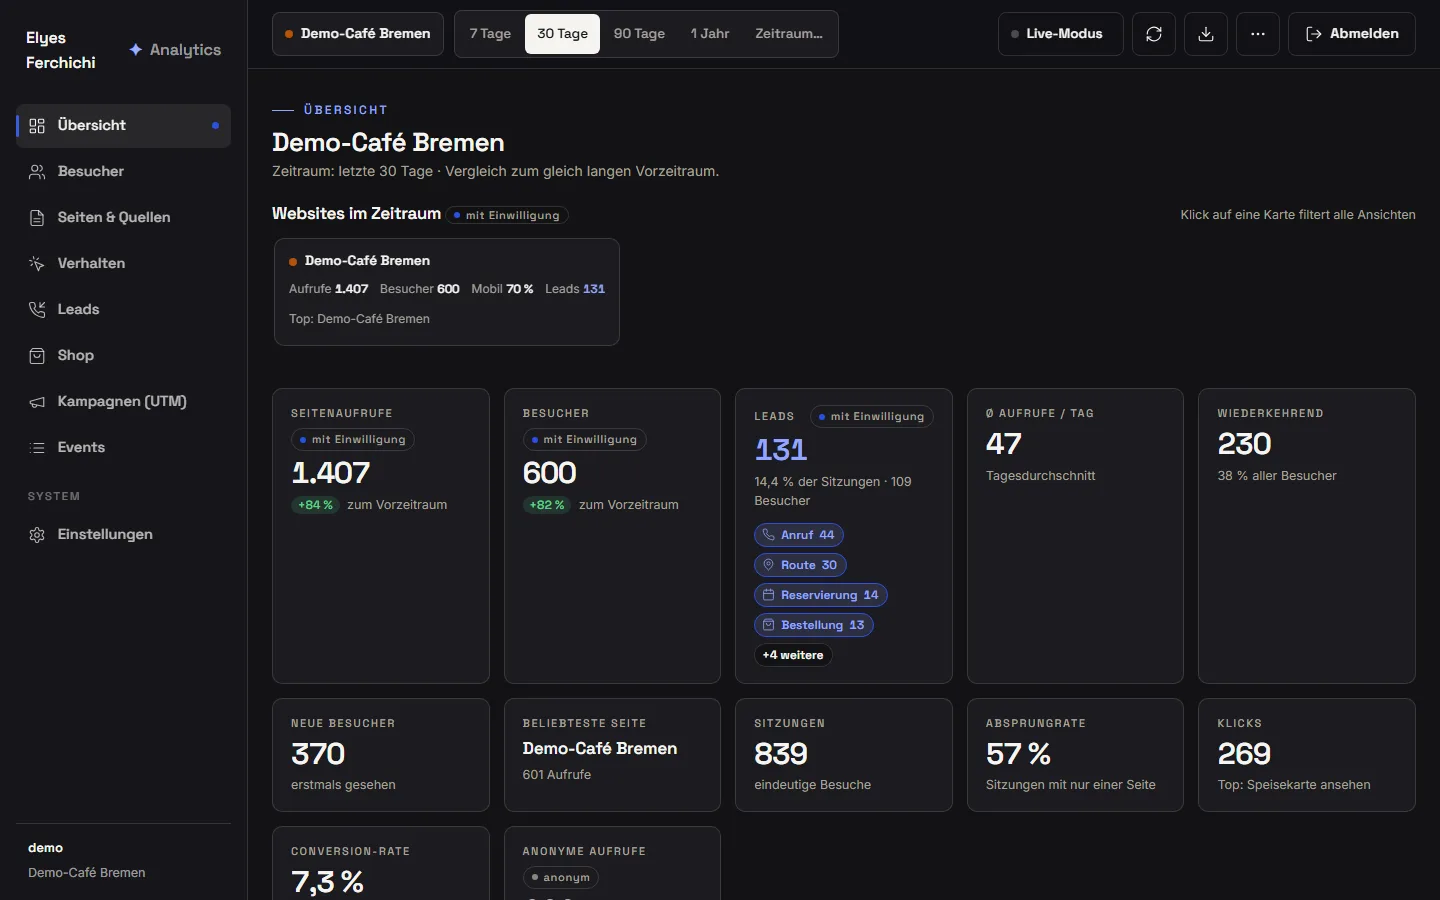Click the Anruf 44 lead chip
The width and height of the screenshot is (1440, 900).
click(x=799, y=535)
